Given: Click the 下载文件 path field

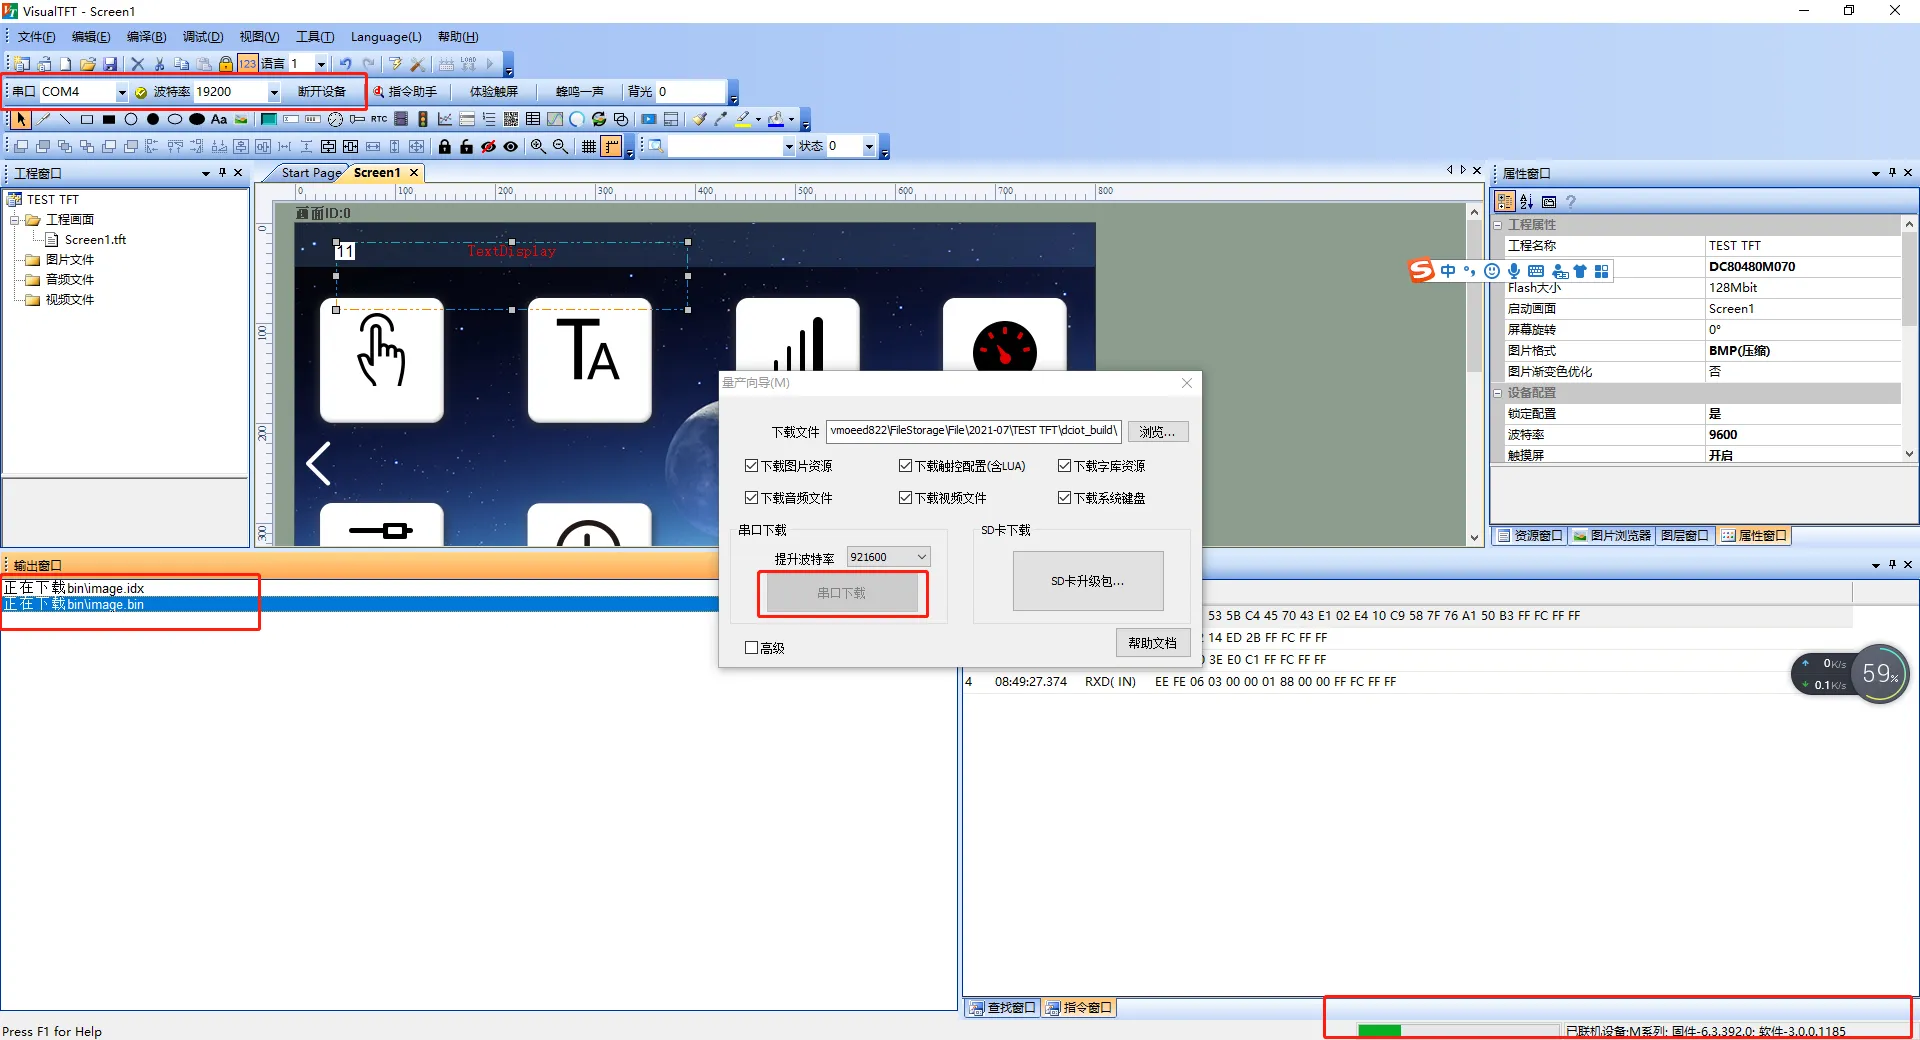Looking at the screenshot, I should [974, 431].
